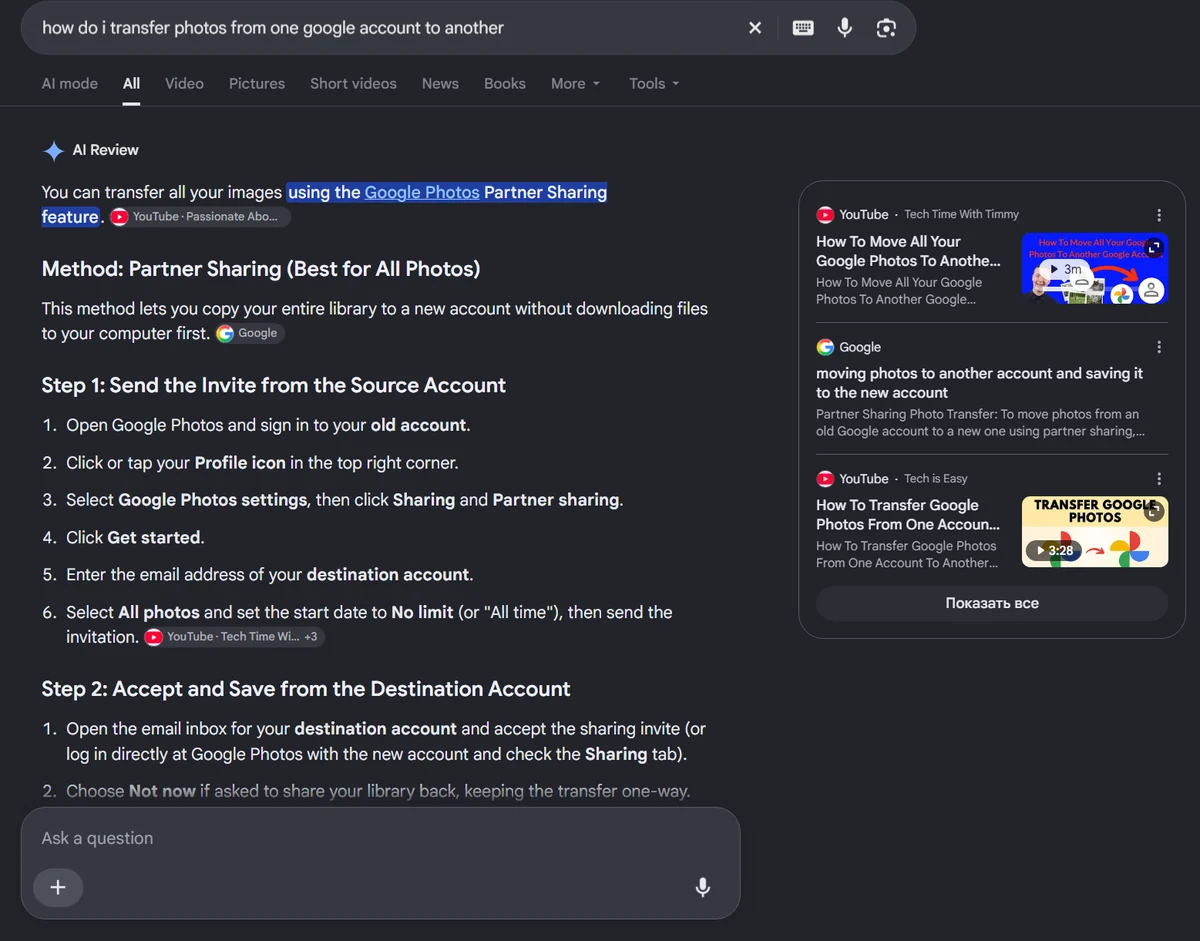Click the 'Method: Partner Sharing (Best for All Photos)' heading
The height and width of the screenshot is (941, 1200).
(x=261, y=269)
